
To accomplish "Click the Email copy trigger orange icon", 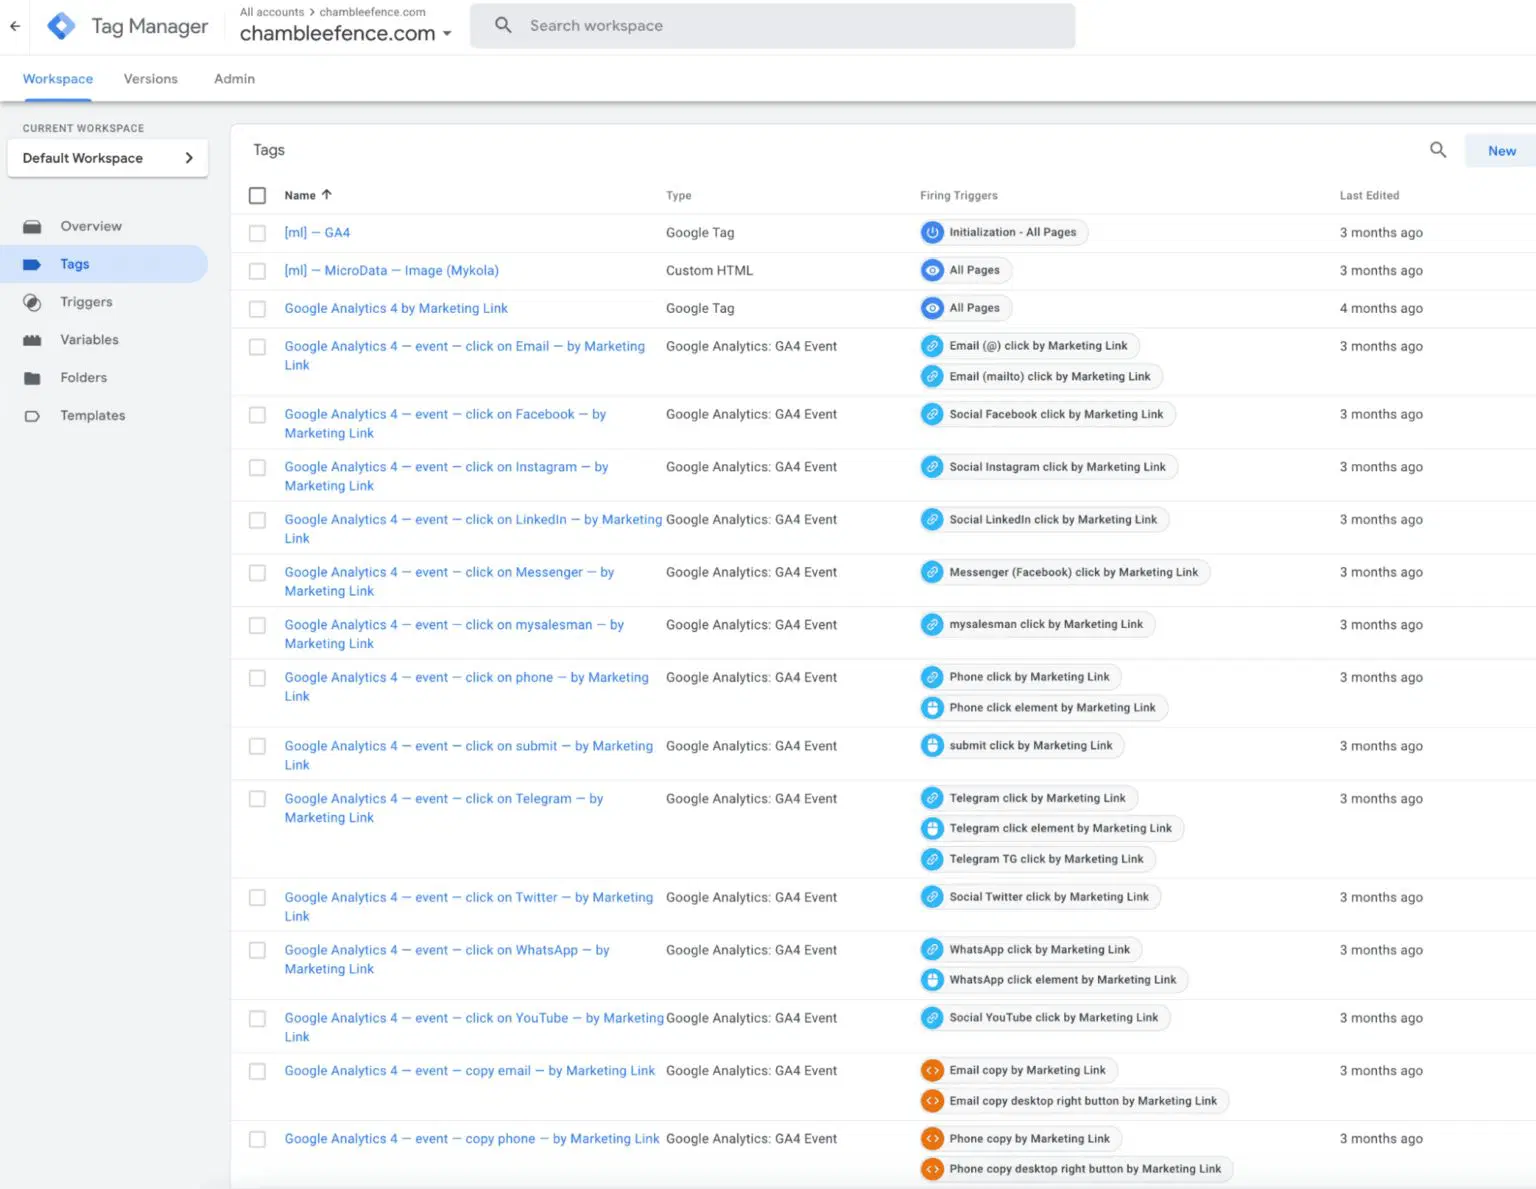I will click(x=932, y=1070).
